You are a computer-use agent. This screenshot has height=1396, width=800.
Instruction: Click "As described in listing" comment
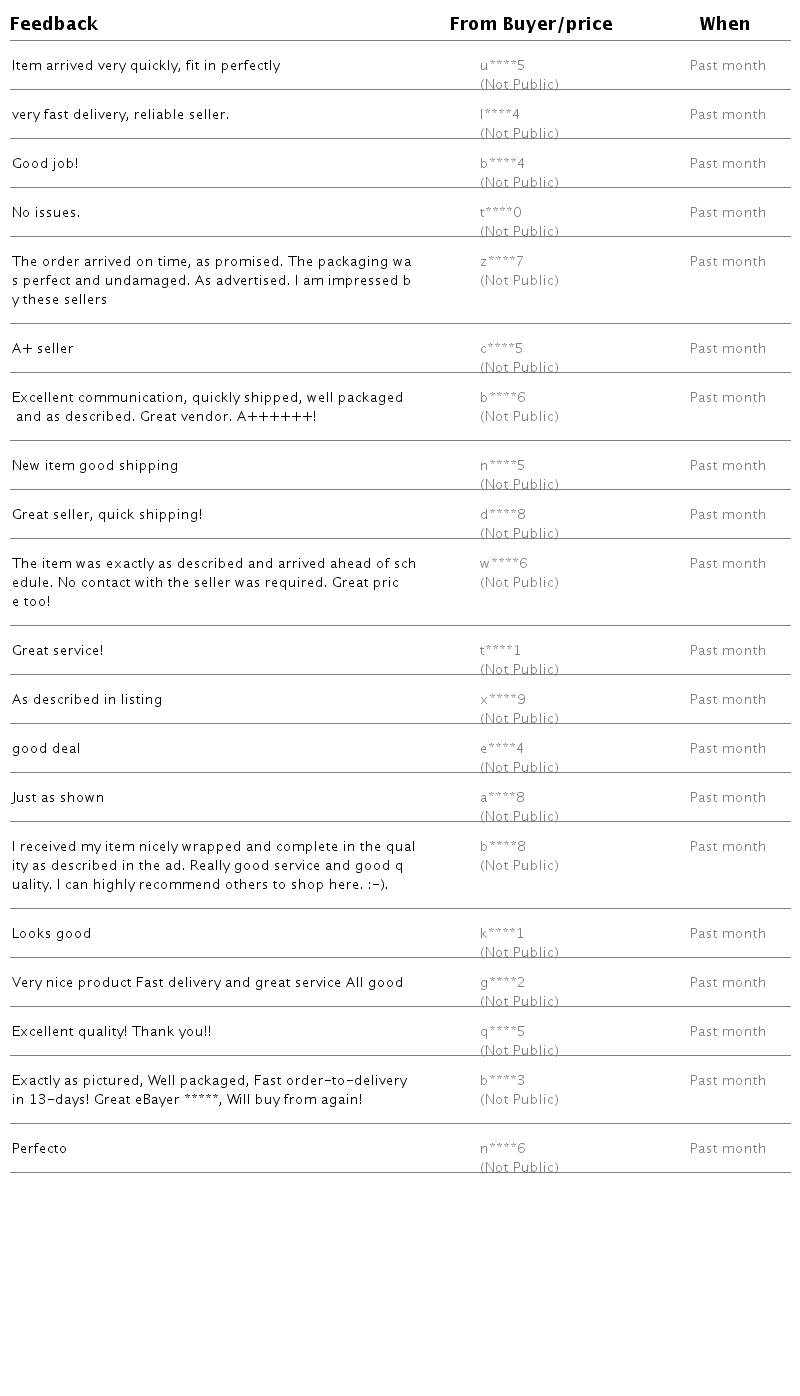(87, 700)
